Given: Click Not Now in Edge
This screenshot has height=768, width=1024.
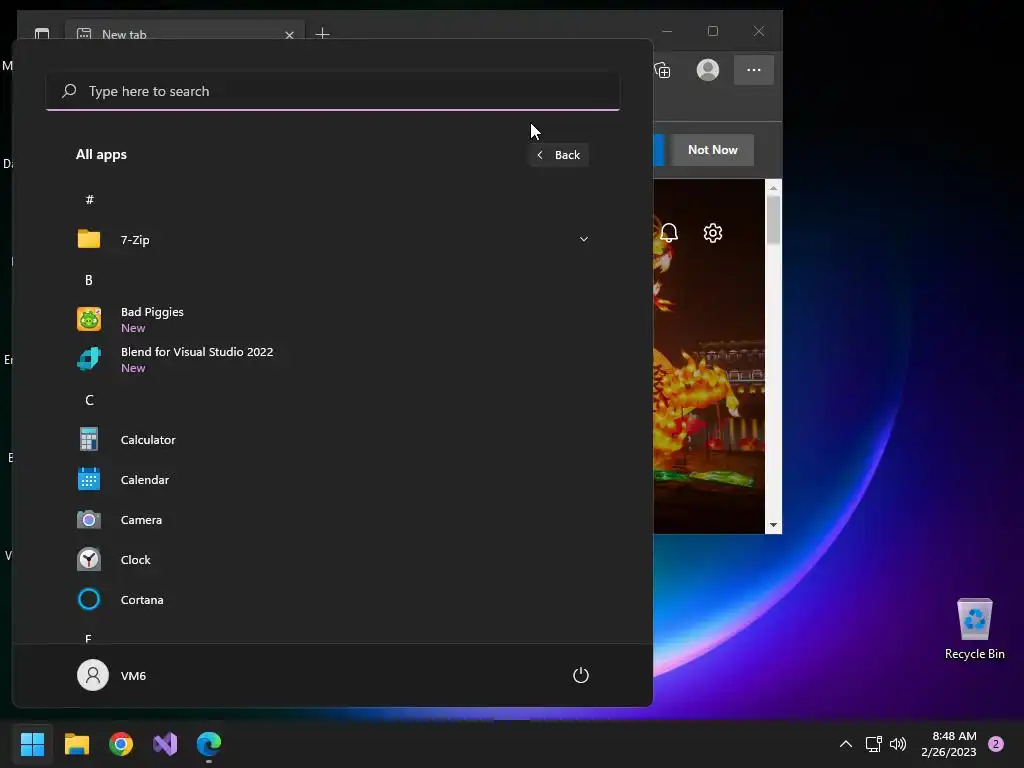Looking at the screenshot, I should point(712,150).
